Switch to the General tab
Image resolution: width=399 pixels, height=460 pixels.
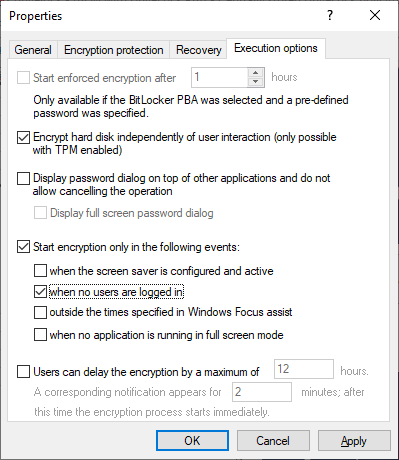coord(33,50)
